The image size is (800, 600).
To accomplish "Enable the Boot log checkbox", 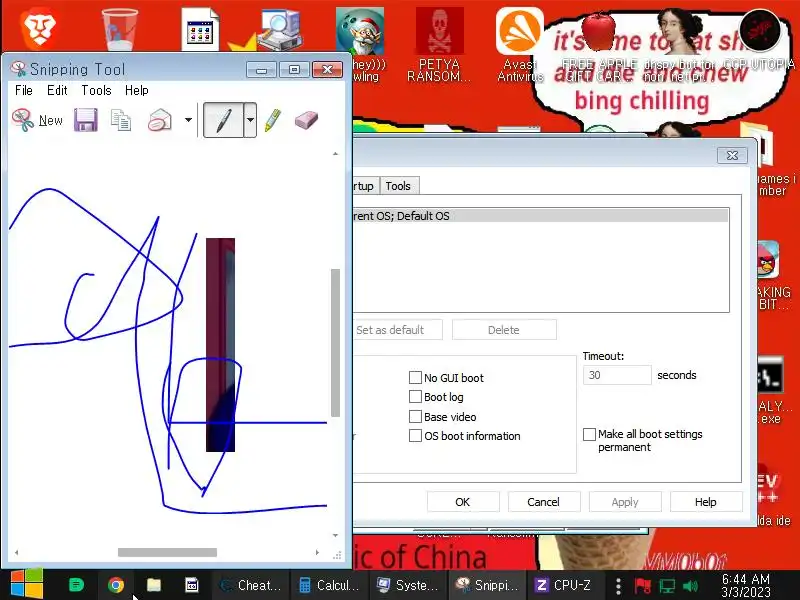I will click(415, 397).
